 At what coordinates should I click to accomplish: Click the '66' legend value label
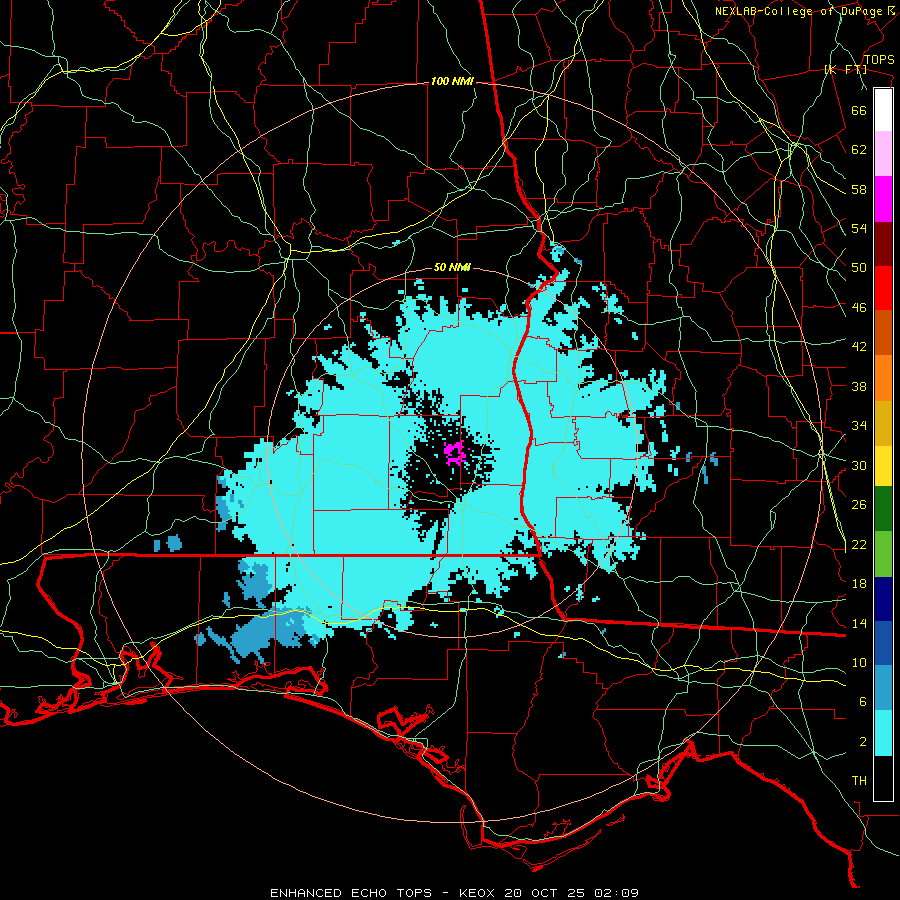coord(859,110)
